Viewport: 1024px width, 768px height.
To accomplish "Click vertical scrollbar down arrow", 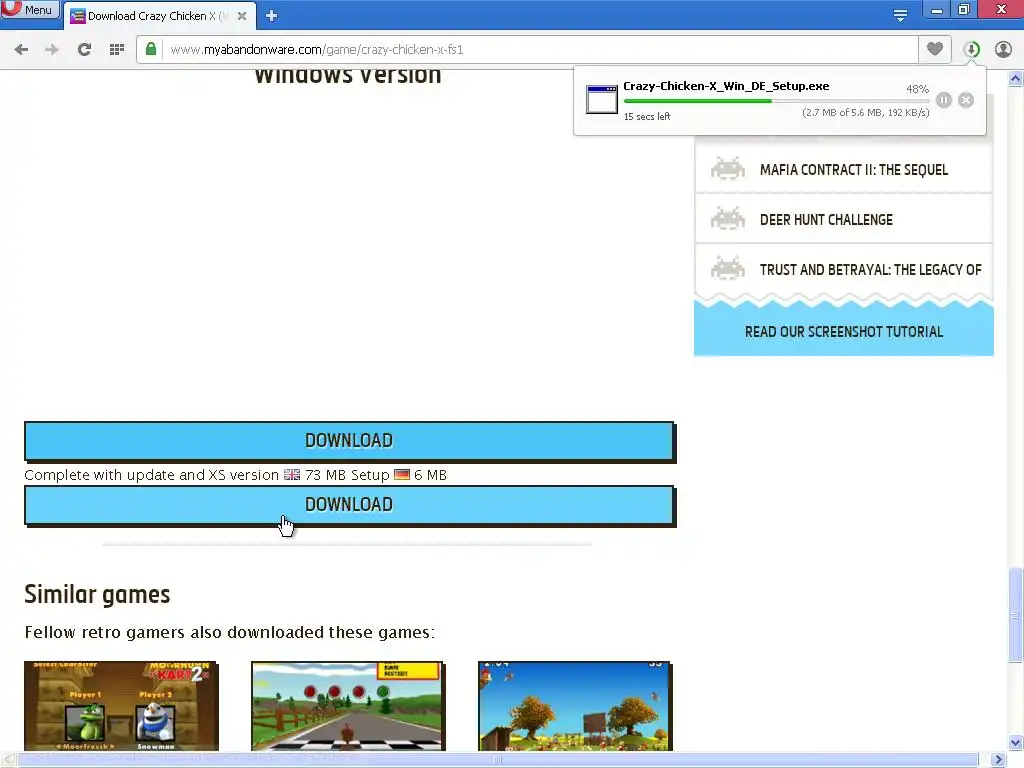I will point(1016,743).
